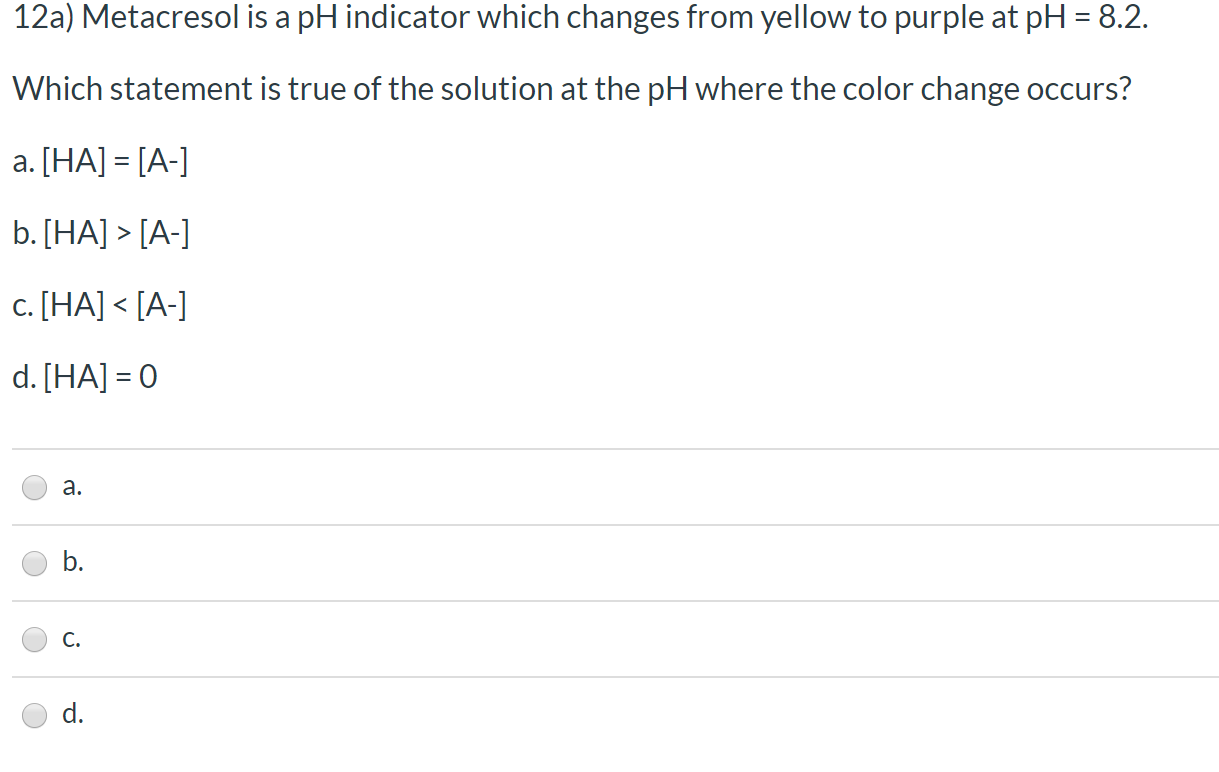Click the label b. next to its radio

click(x=70, y=563)
